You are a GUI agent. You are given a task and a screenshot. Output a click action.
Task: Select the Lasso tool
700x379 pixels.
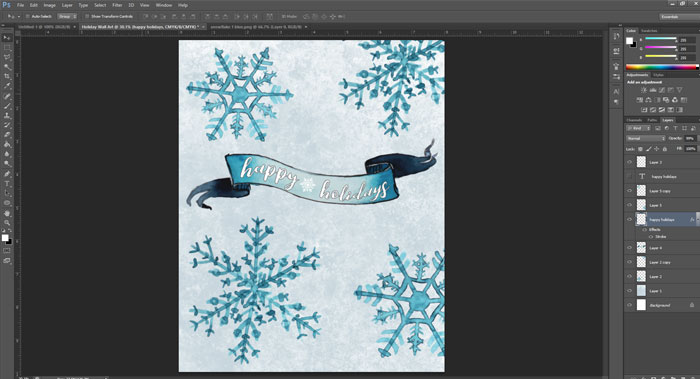tap(7, 57)
